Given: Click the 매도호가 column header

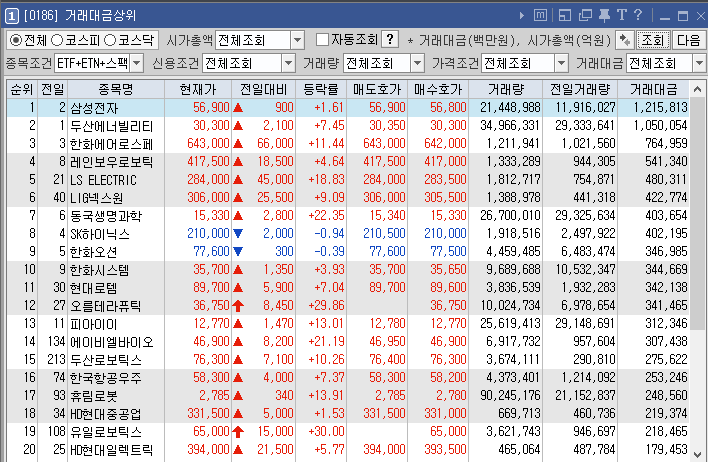Looking at the screenshot, I should pyautogui.click(x=377, y=89).
